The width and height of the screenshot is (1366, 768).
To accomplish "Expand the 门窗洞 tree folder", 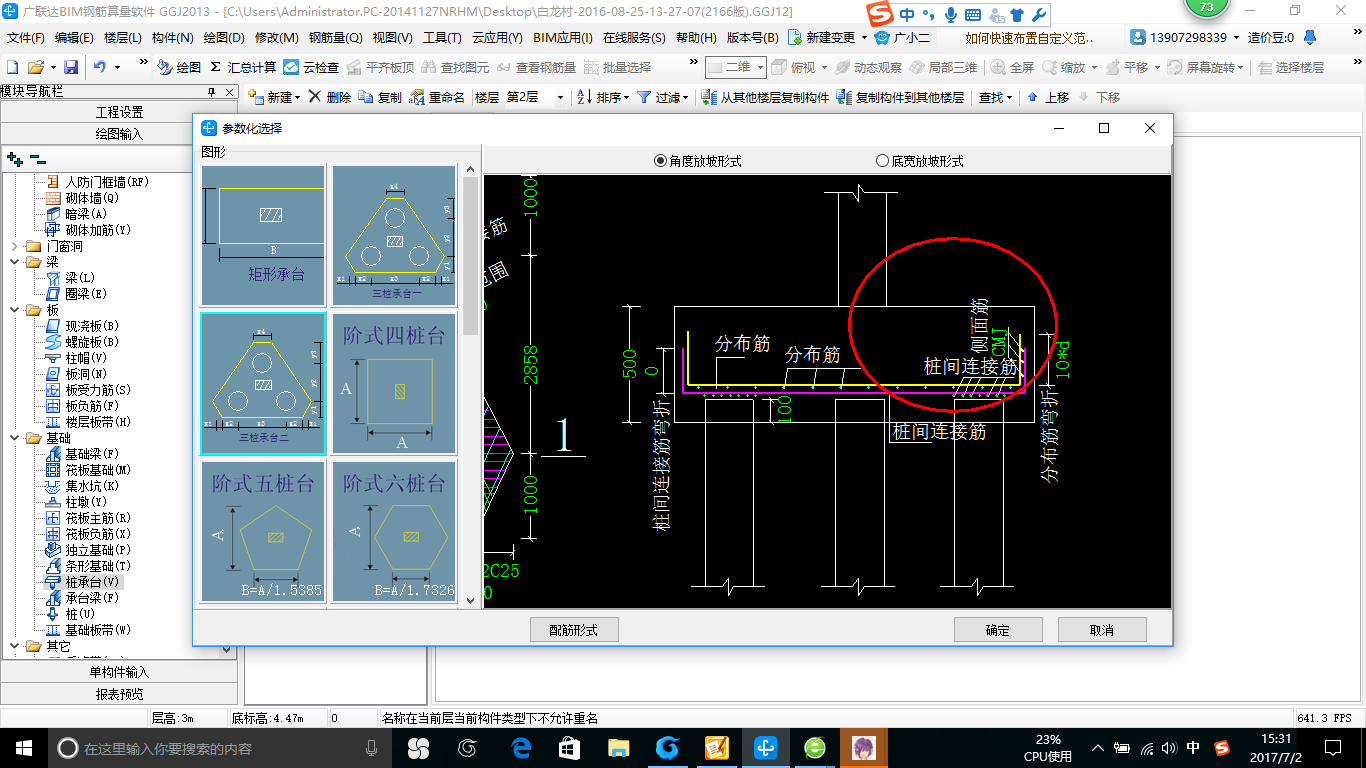I will pos(14,246).
